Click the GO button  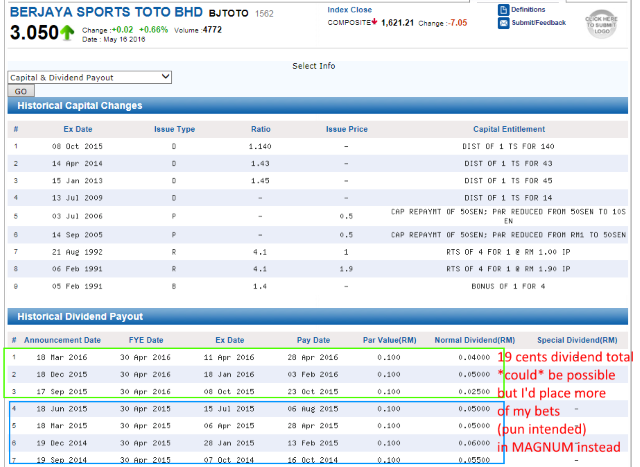(x=21, y=91)
